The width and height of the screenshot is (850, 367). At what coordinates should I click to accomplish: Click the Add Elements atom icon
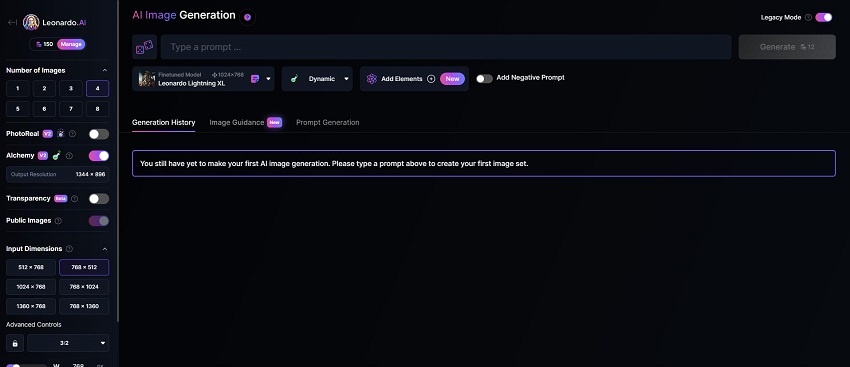pos(371,79)
